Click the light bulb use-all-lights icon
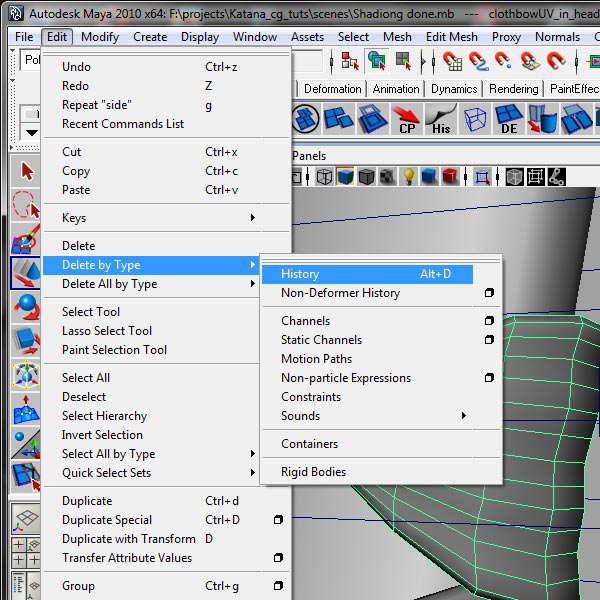 (x=408, y=177)
